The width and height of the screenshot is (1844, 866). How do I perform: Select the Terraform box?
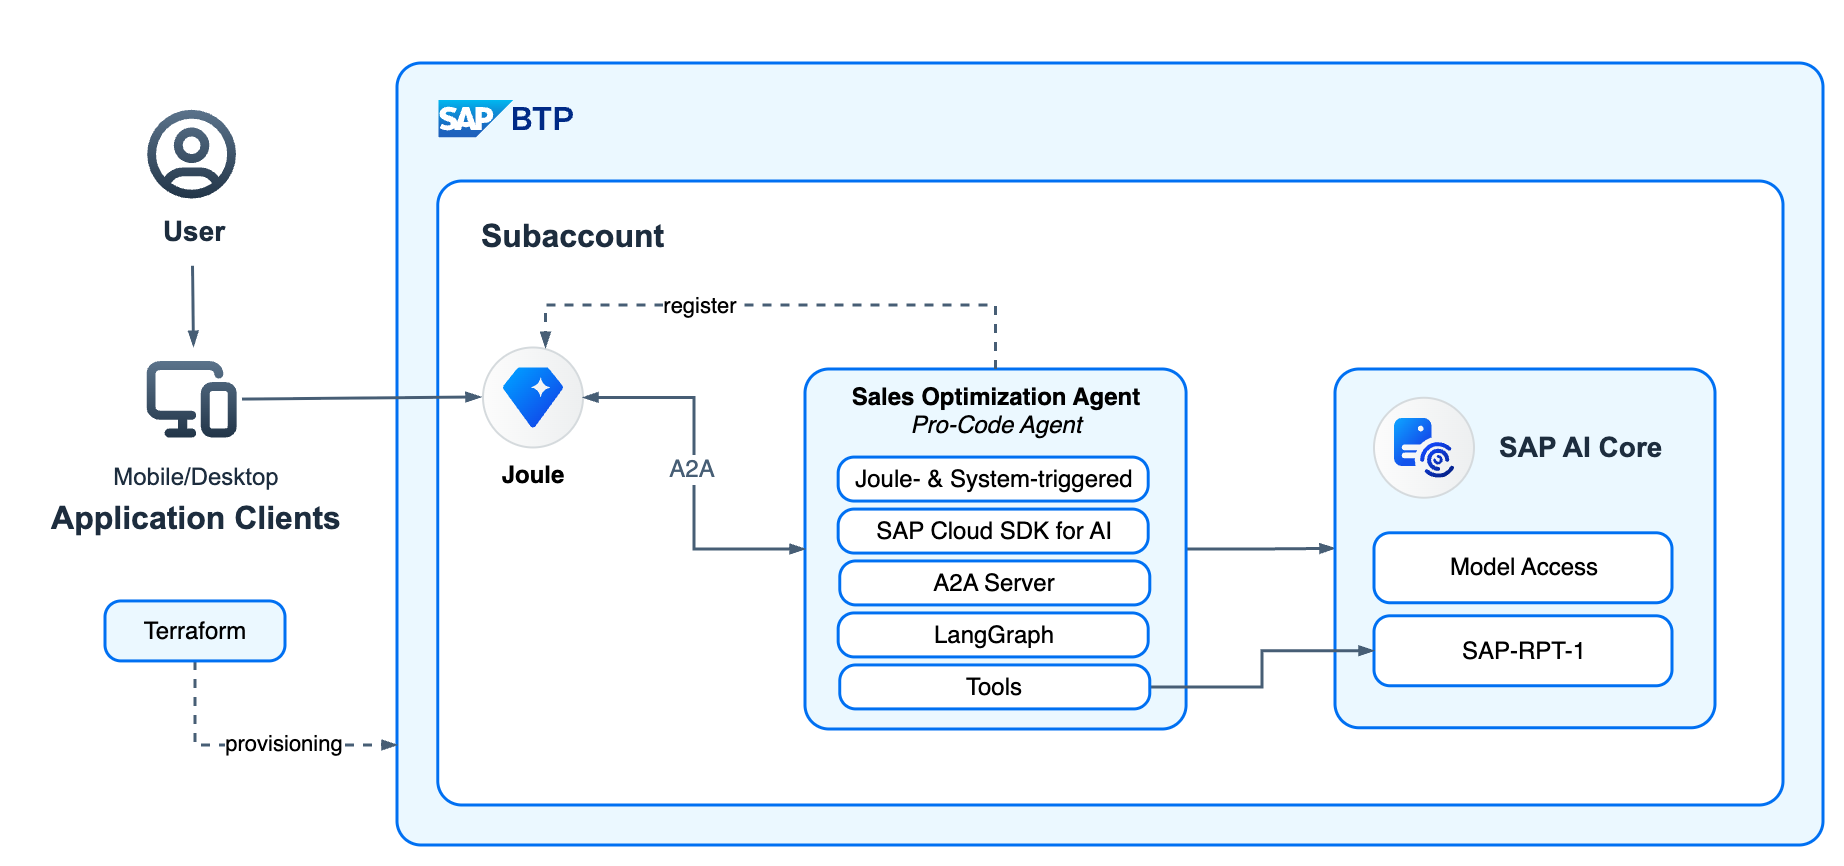click(195, 631)
